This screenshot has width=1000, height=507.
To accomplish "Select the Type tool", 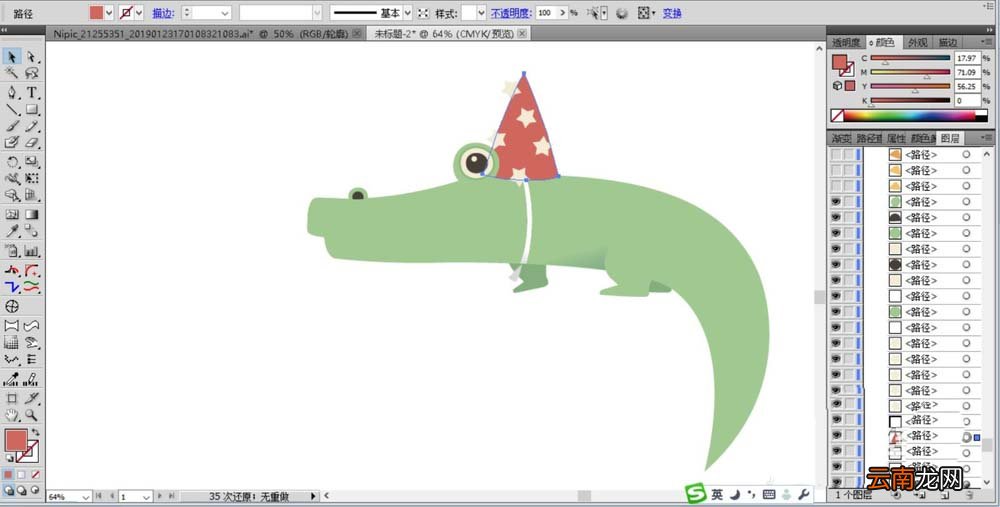I will 31,92.
